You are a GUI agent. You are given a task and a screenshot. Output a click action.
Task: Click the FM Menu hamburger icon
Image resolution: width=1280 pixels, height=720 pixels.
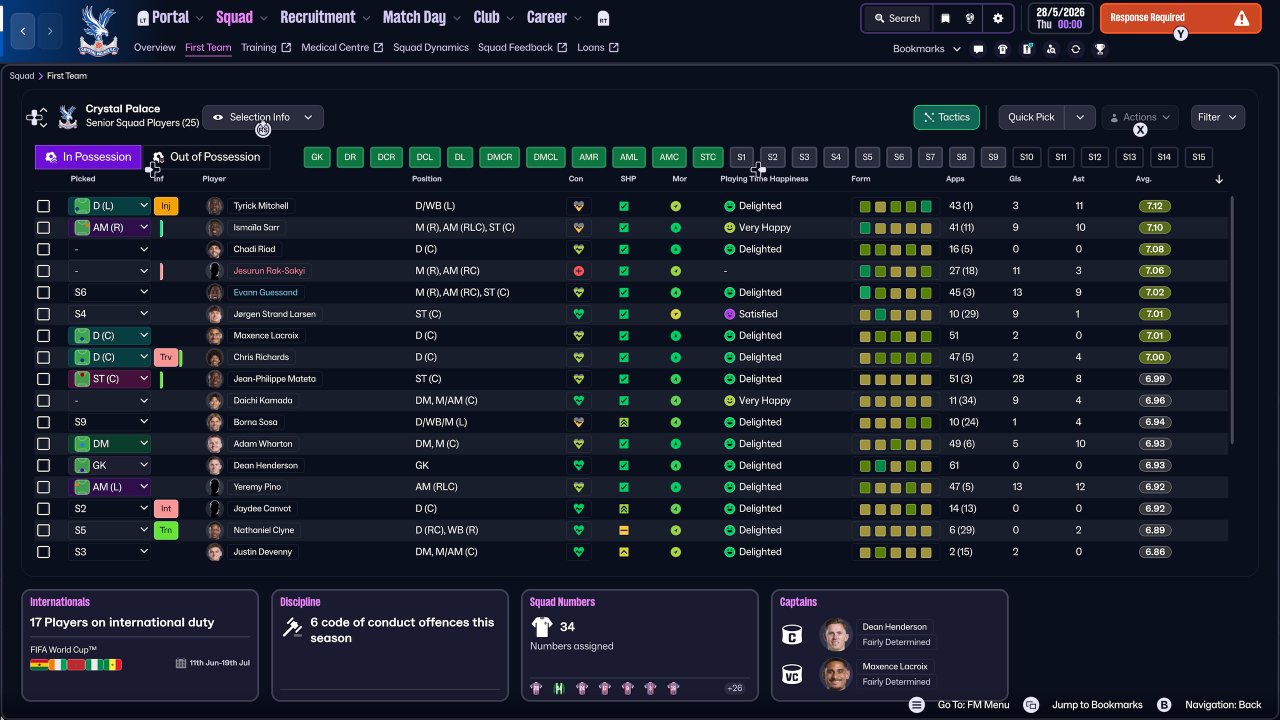point(917,705)
